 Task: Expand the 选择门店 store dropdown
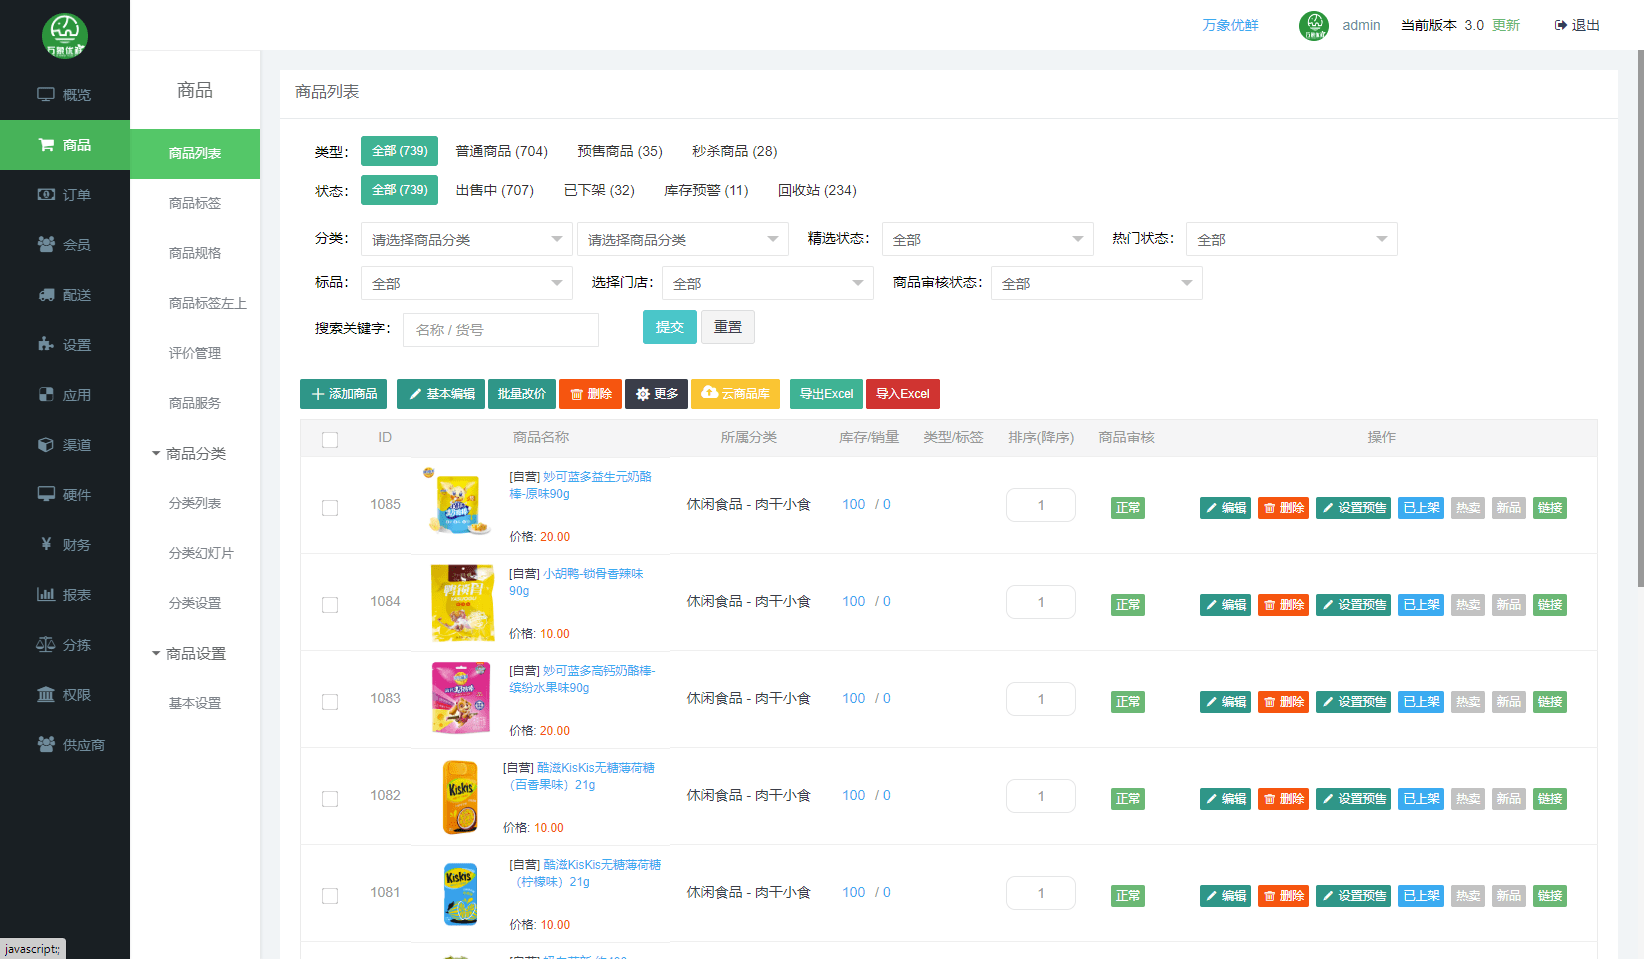[x=767, y=283]
